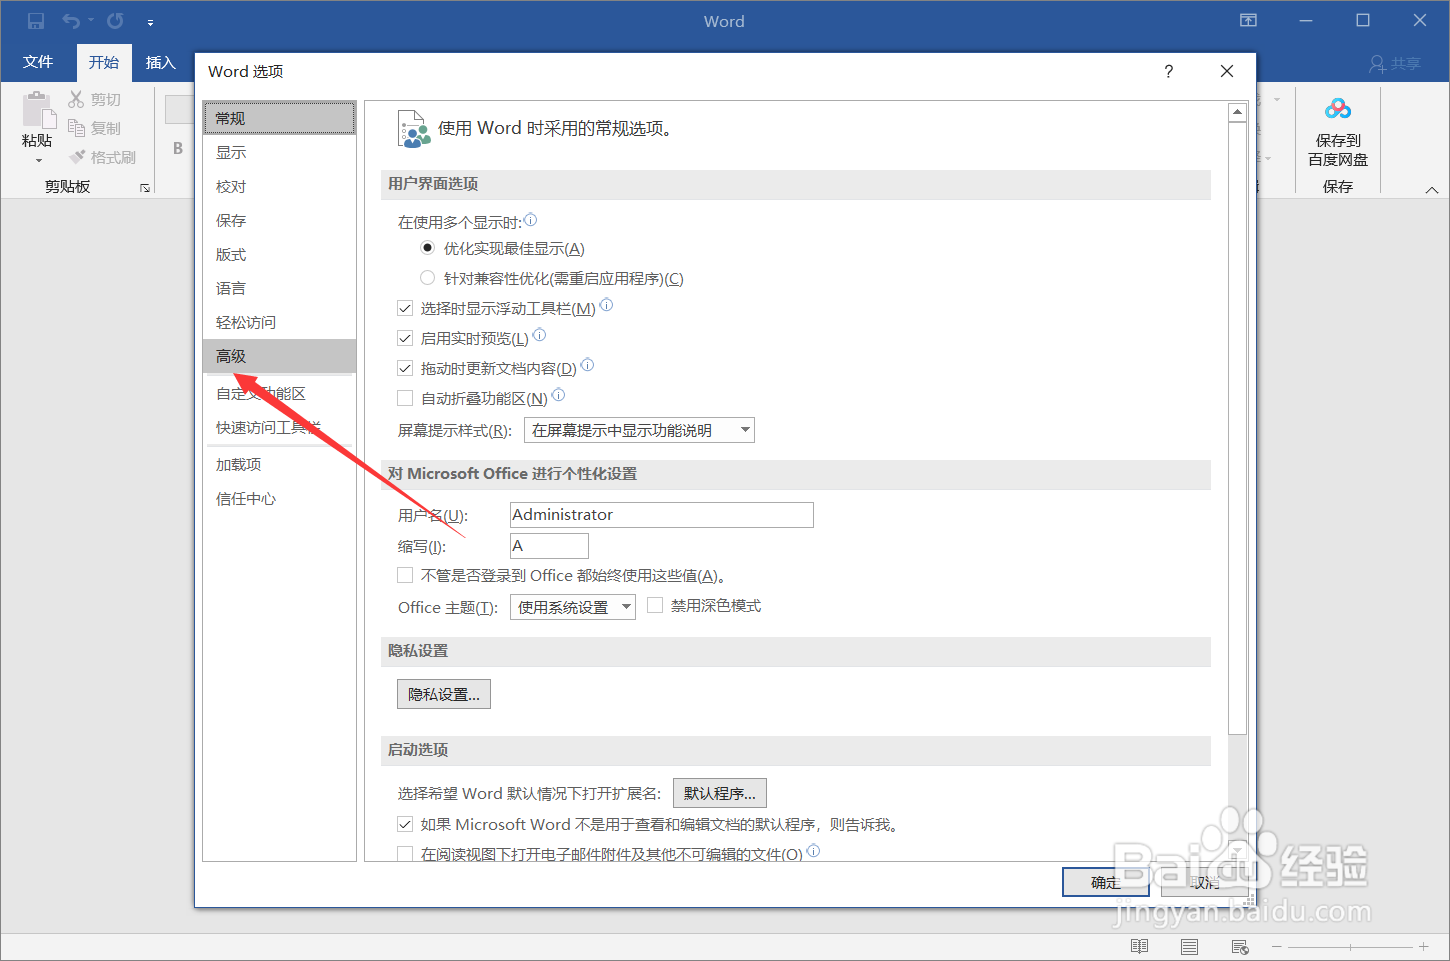This screenshot has width=1450, height=961.
Task: Switch to Web Layout view icon
Action: click(1240, 946)
